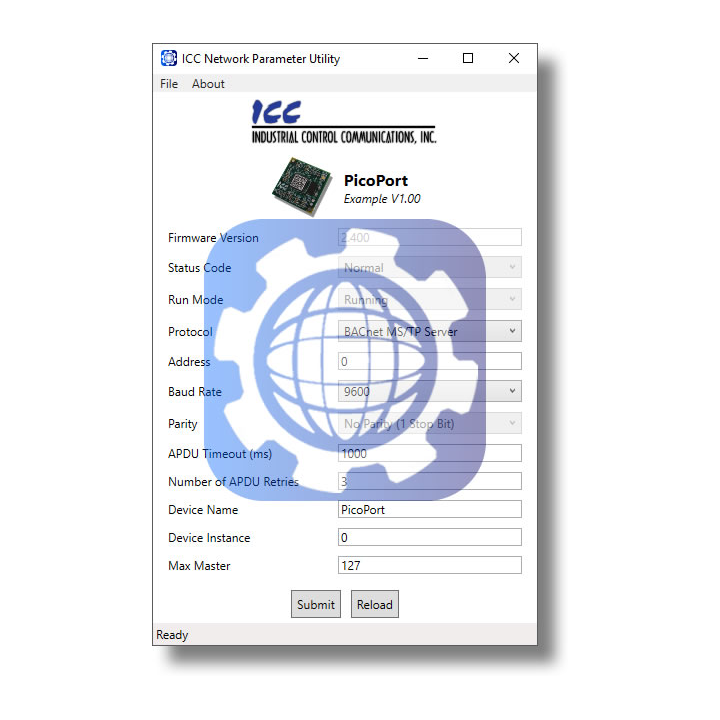Click the ICC app icon in title bar
Viewport: 720px width, 720px height.
(x=169, y=58)
